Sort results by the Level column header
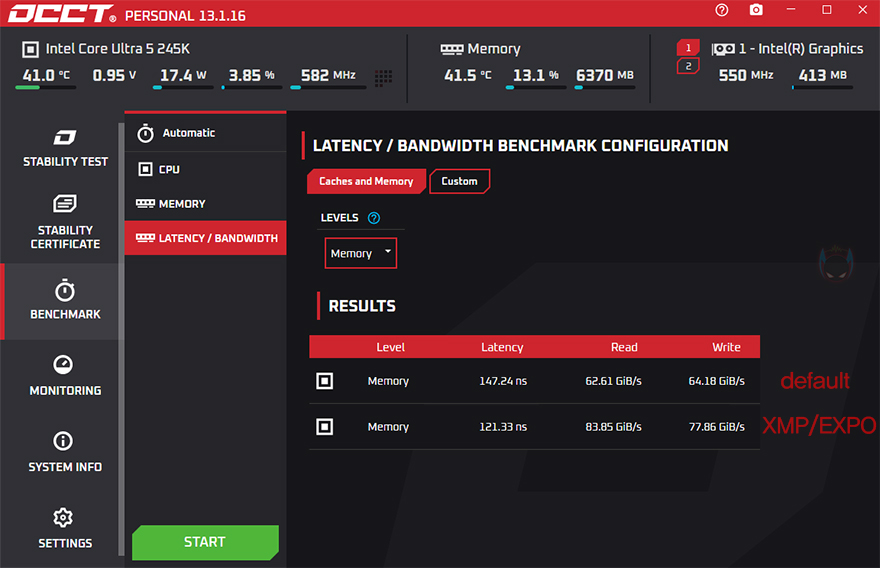The width and height of the screenshot is (880, 568). click(x=391, y=347)
